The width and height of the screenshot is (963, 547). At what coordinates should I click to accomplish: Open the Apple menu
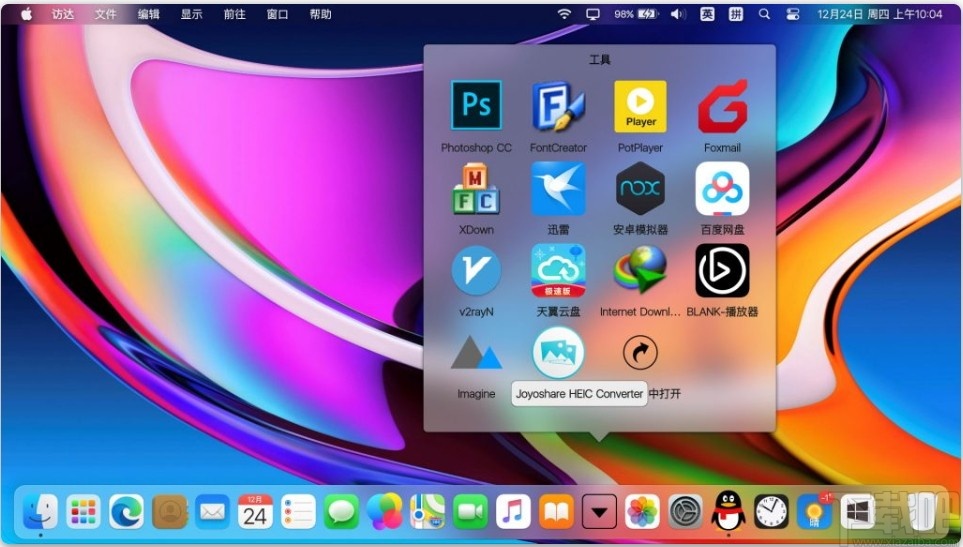[x=26, y=14]
